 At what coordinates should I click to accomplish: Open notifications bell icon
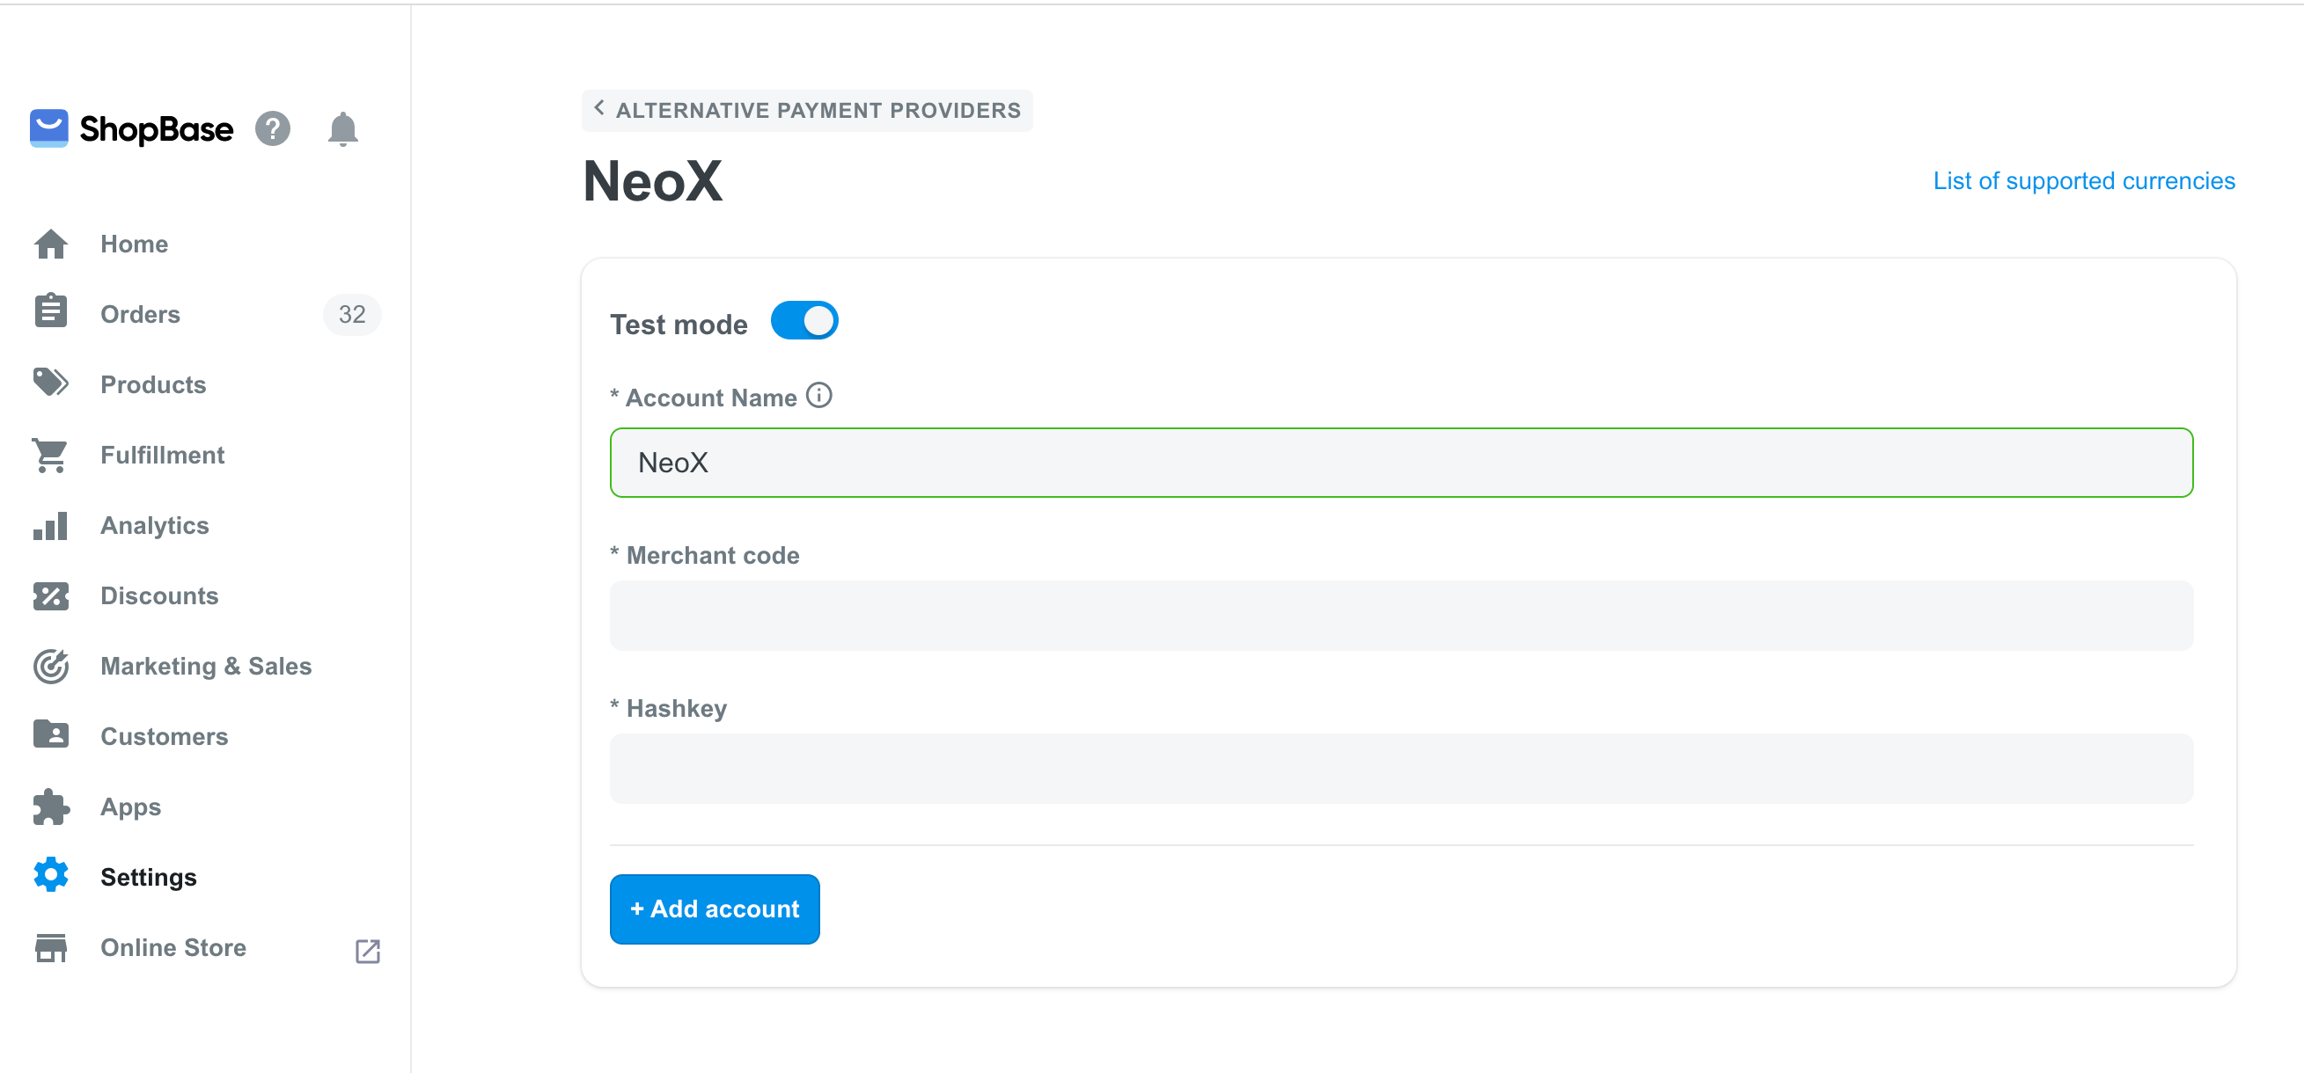point(342,129)
